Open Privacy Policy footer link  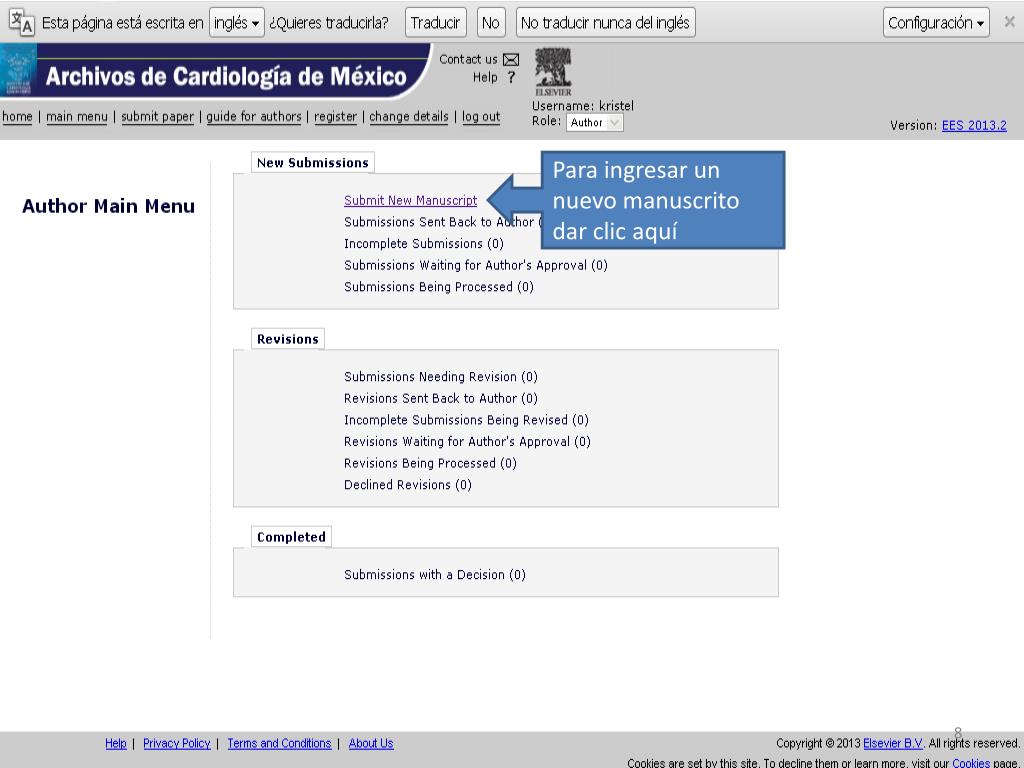pos(177,744)
